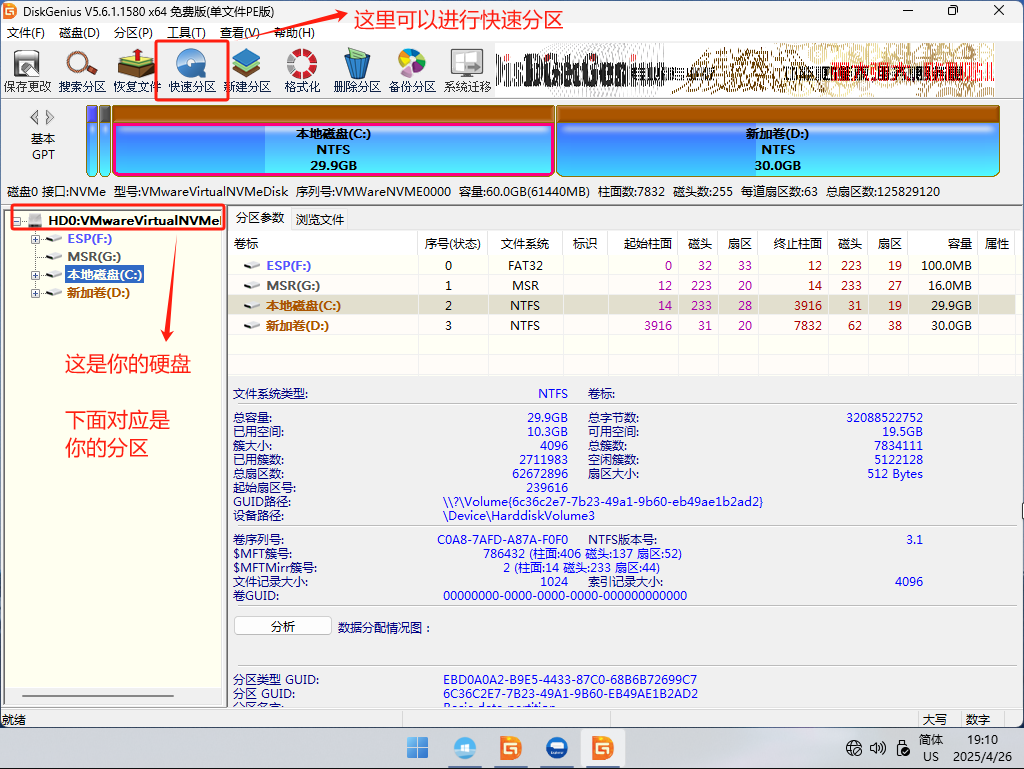Select 本地磁盘(C:) in the disk tree

click(104, 275)
